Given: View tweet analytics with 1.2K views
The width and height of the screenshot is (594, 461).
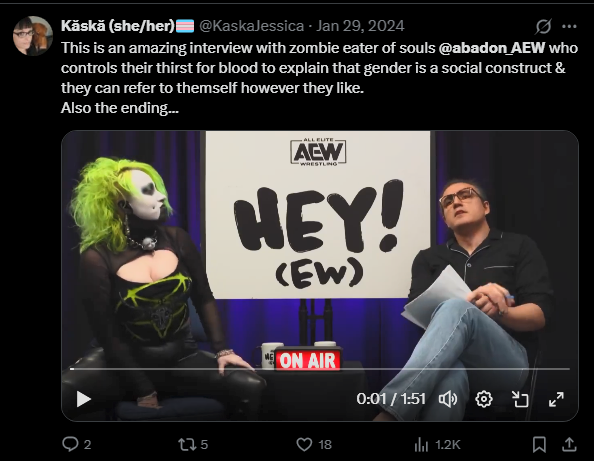Looking at the screenshot, I should pos(437,444).
